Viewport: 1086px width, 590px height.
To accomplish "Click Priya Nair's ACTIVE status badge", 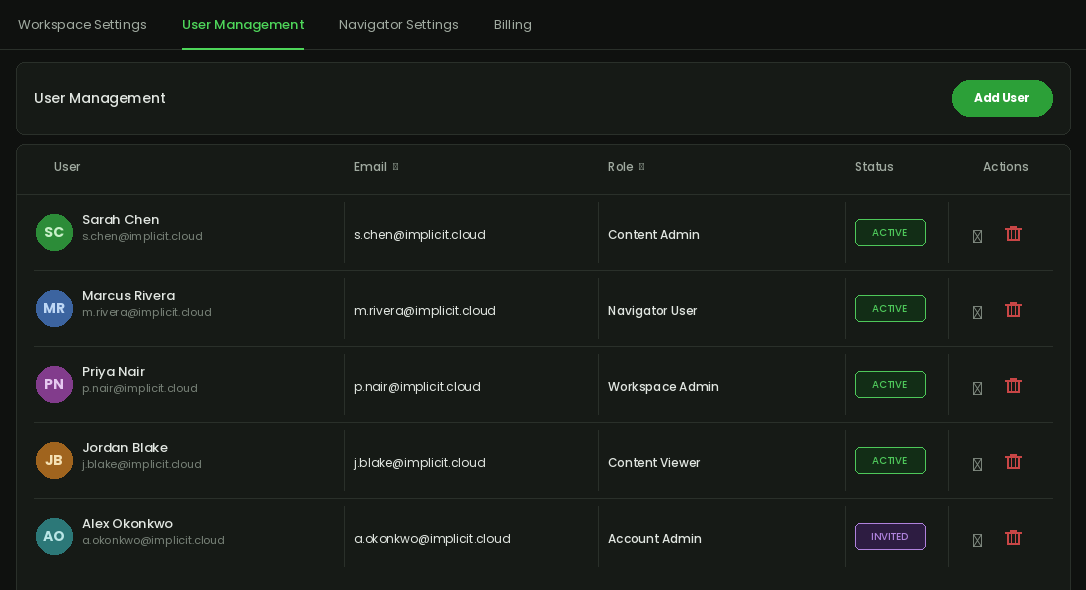I will point(890,384).
